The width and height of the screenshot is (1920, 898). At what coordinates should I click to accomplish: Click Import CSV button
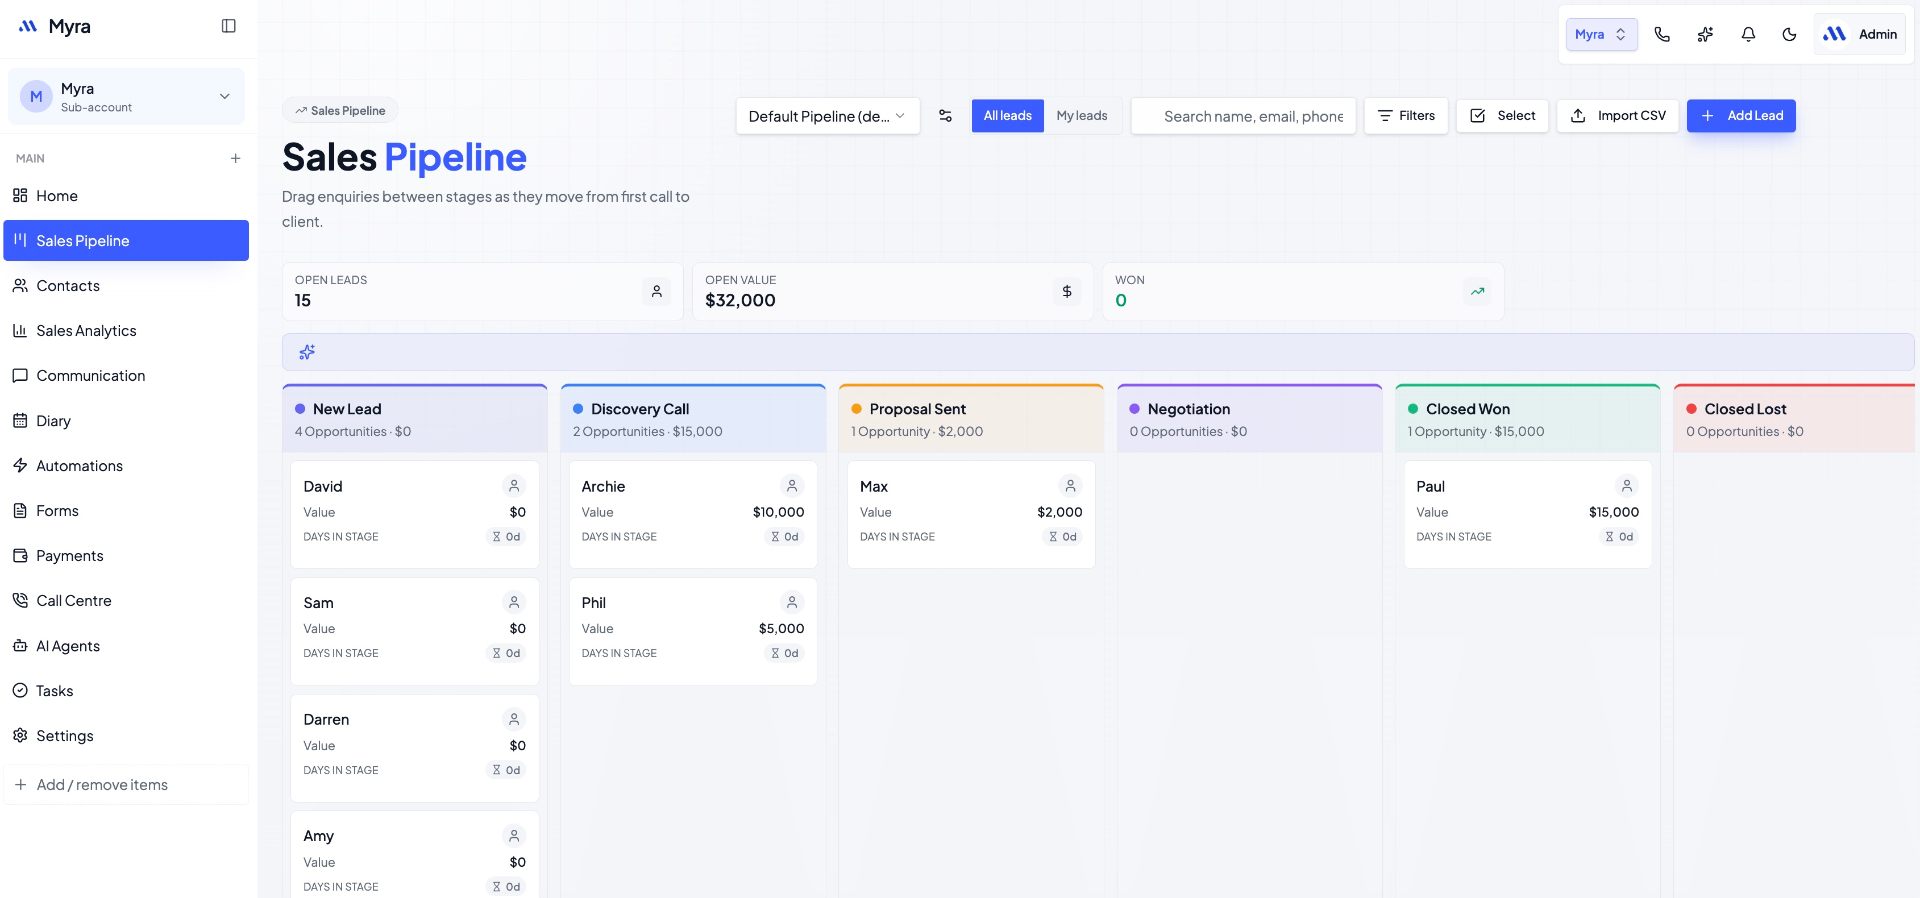(x=1618, y=116)
